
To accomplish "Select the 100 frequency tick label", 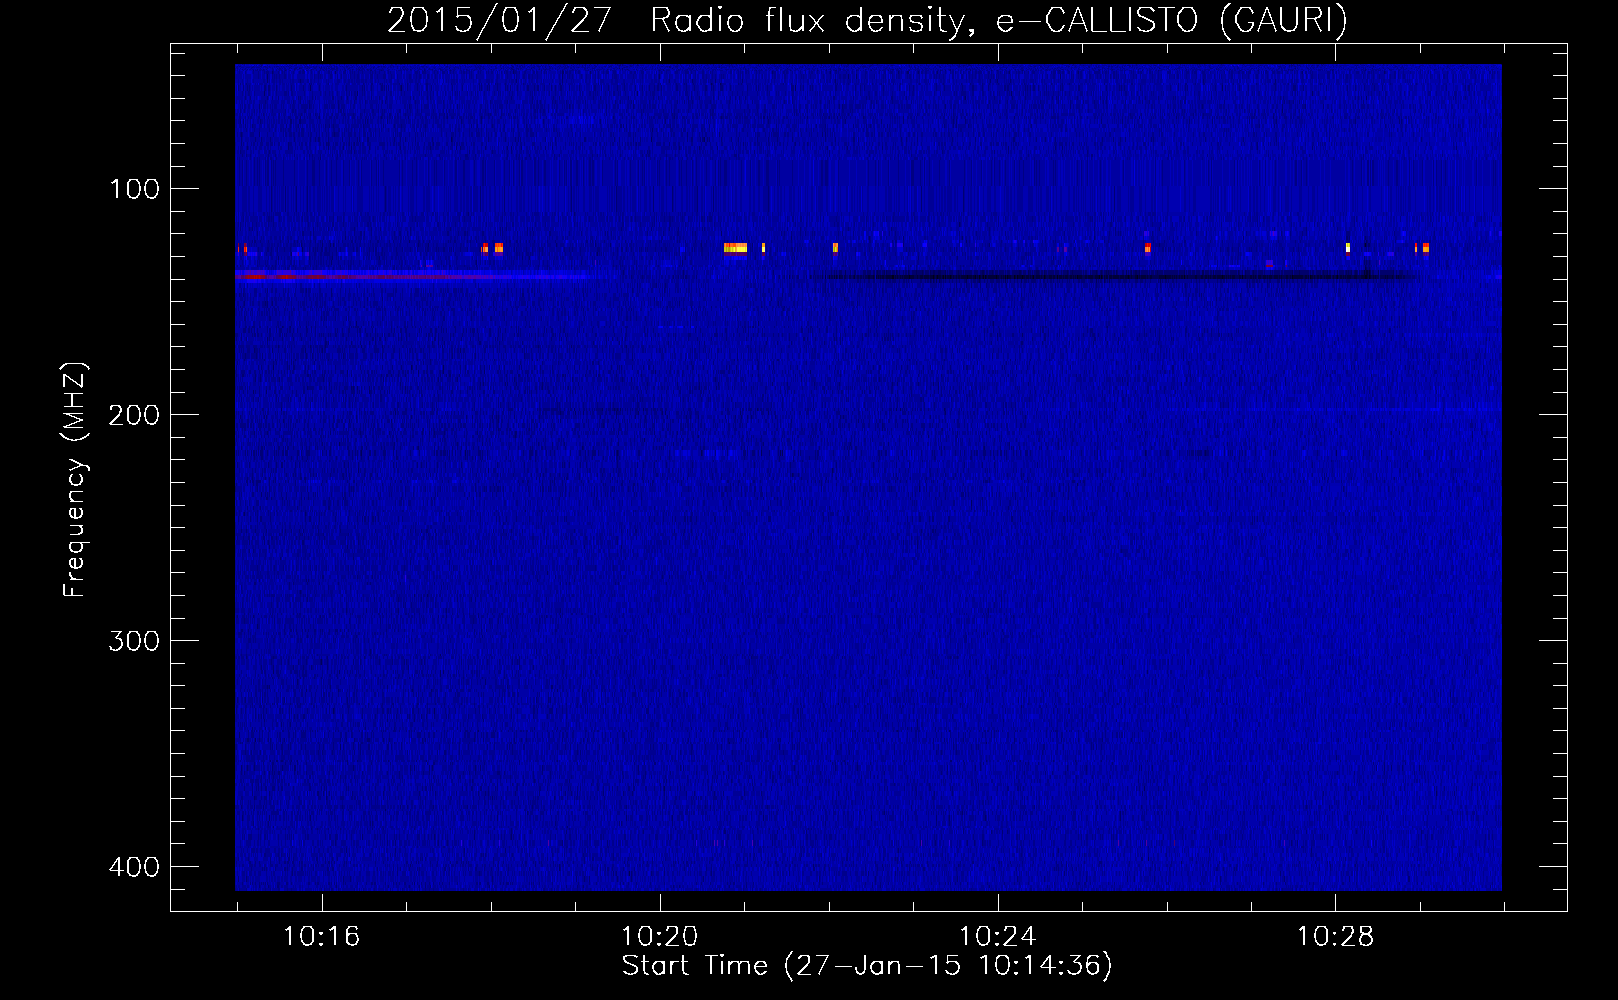I will (x=134, y=189).
